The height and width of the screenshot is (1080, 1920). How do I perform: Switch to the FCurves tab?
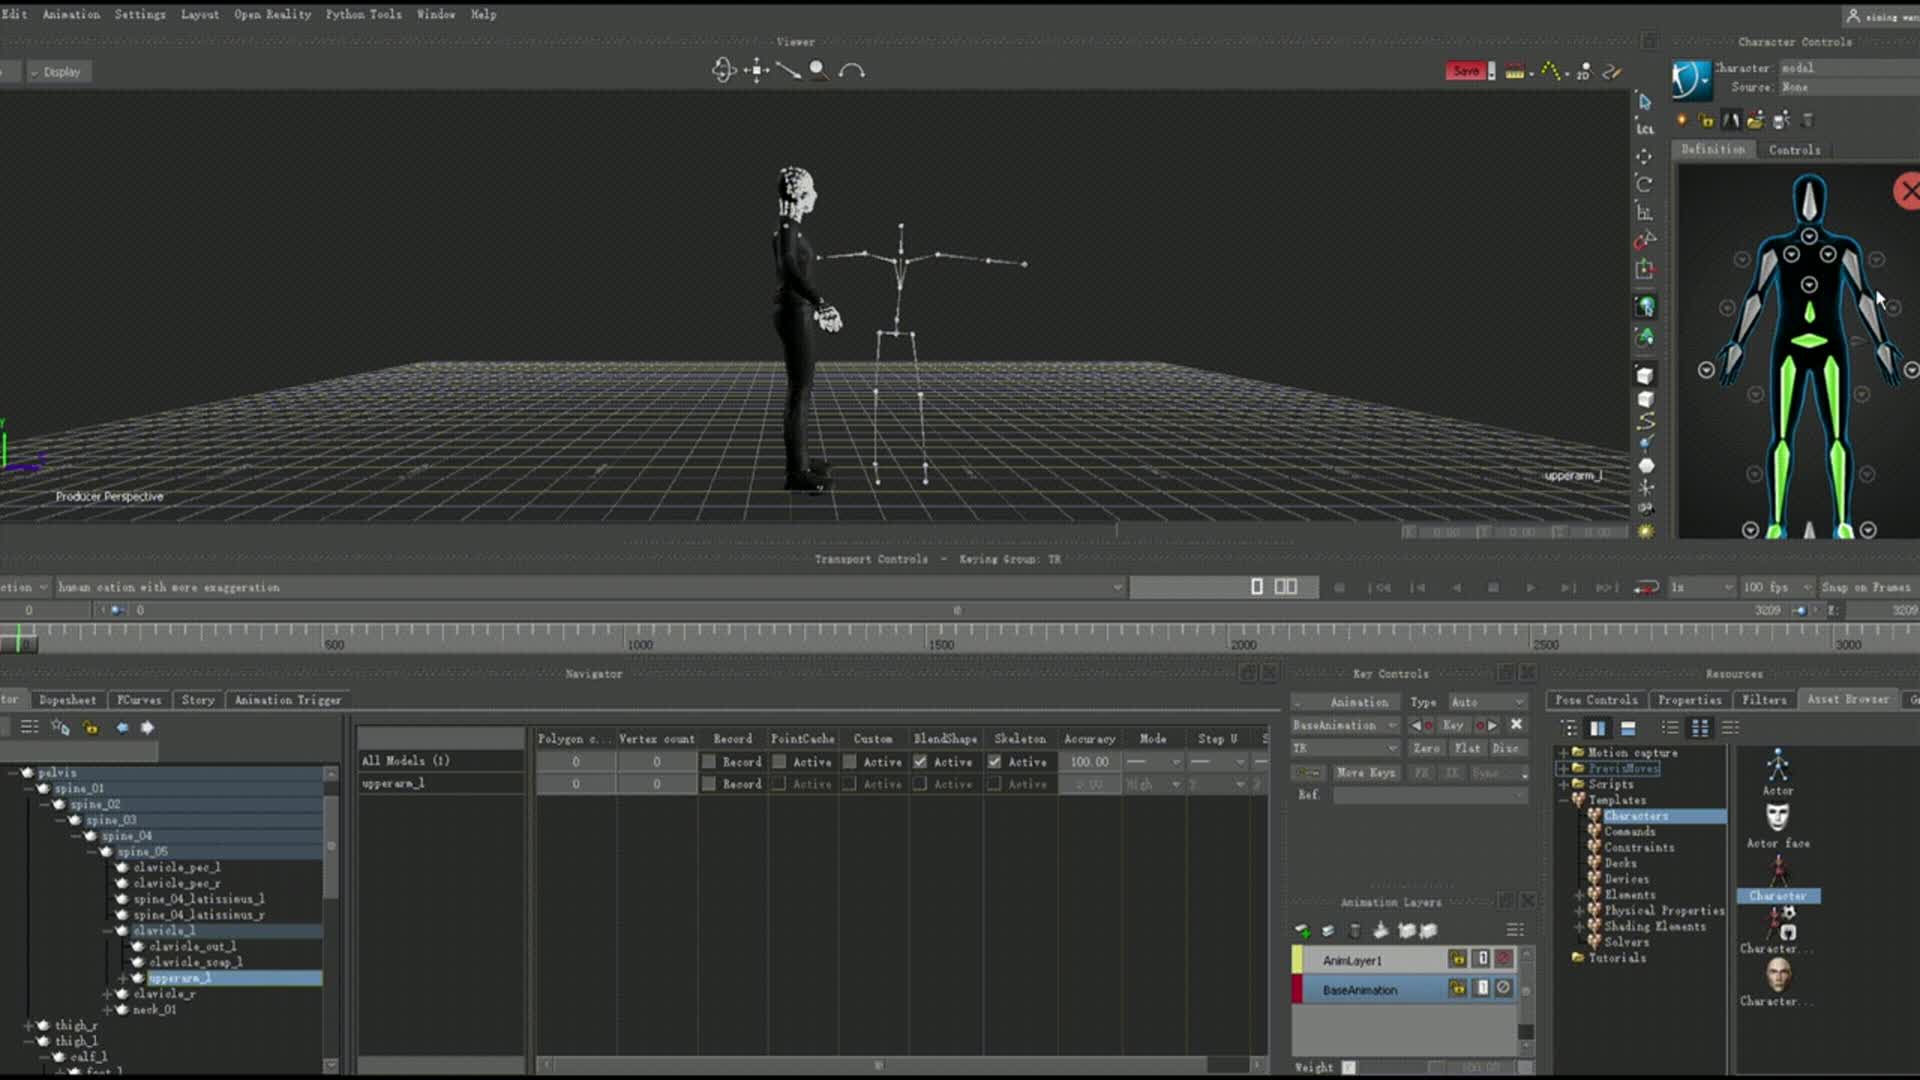click(138, 700)
